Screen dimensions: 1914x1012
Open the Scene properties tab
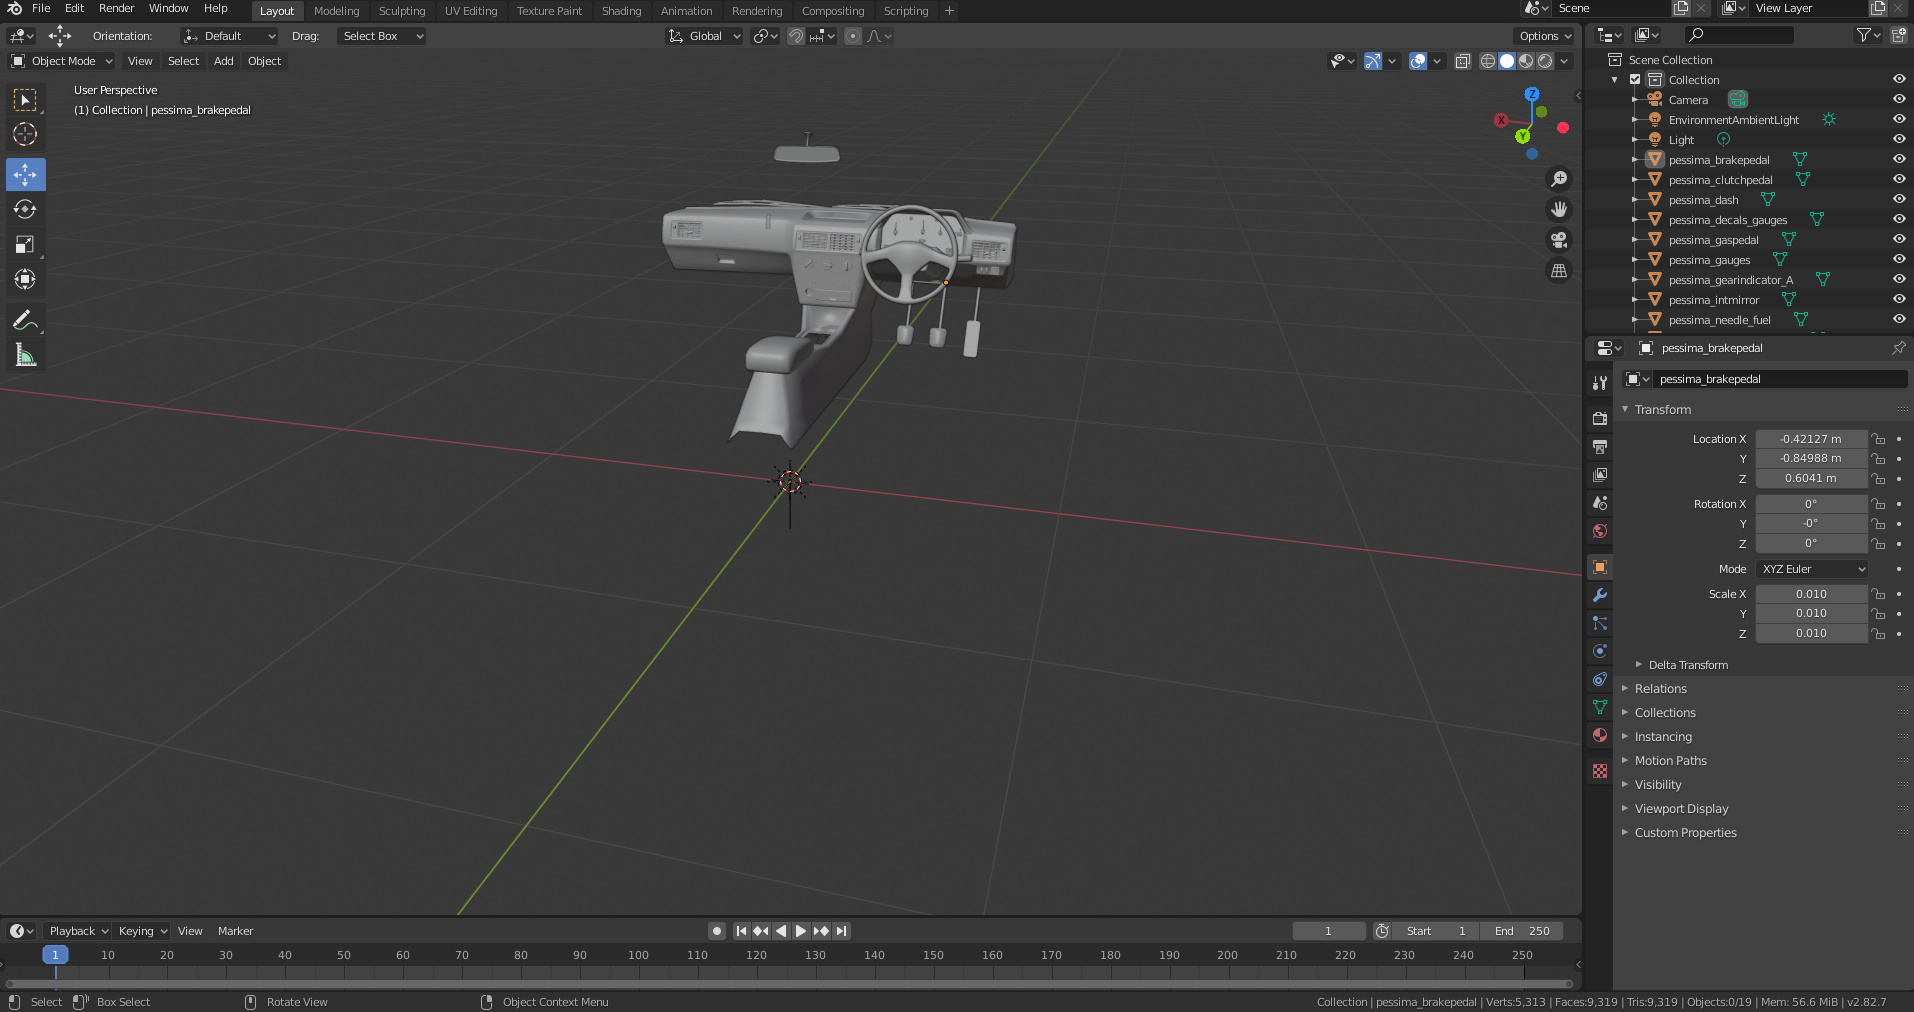(1600, 502)
